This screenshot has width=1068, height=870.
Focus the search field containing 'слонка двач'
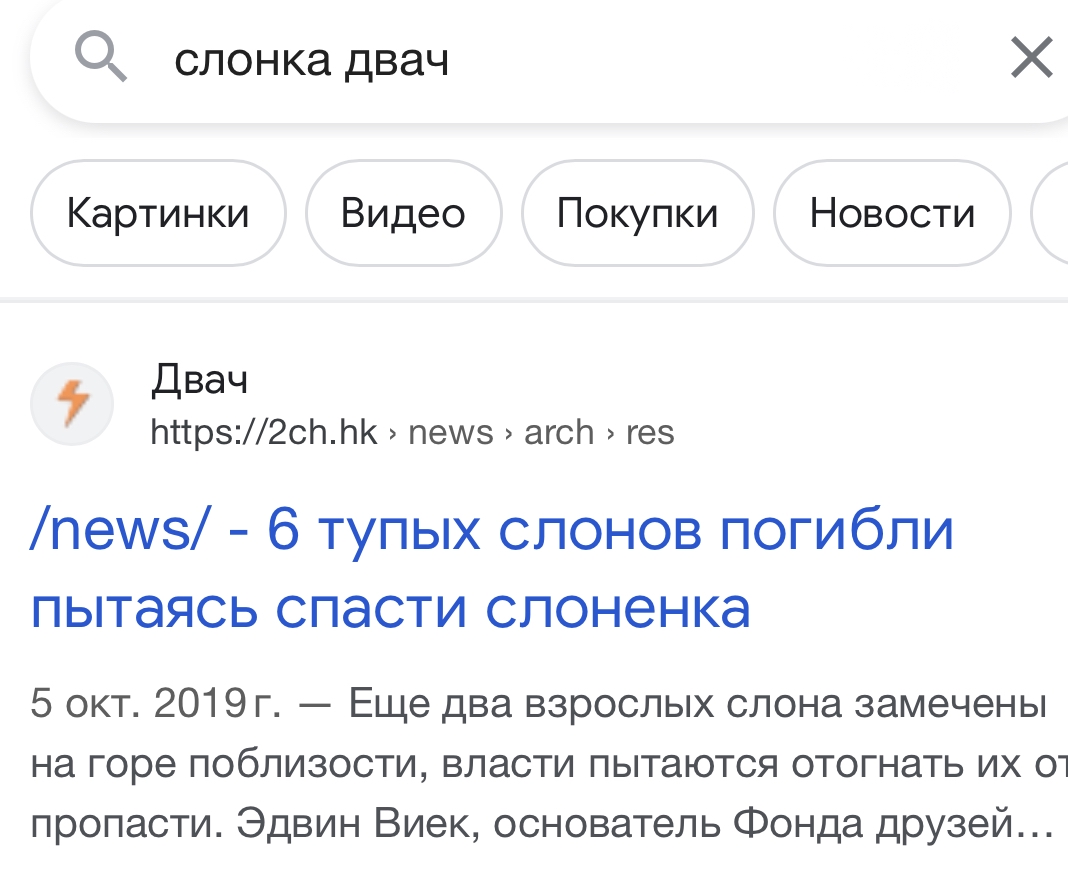(x=559, y=60)
